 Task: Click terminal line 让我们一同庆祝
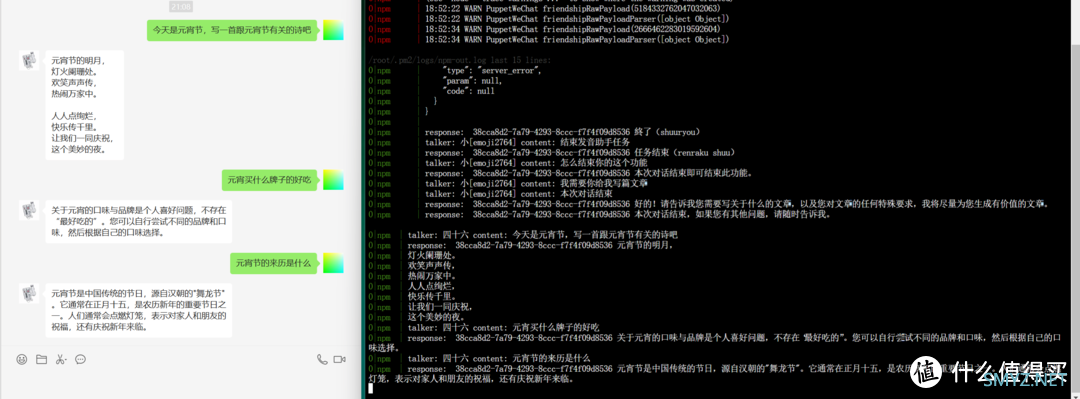[439, 307]
